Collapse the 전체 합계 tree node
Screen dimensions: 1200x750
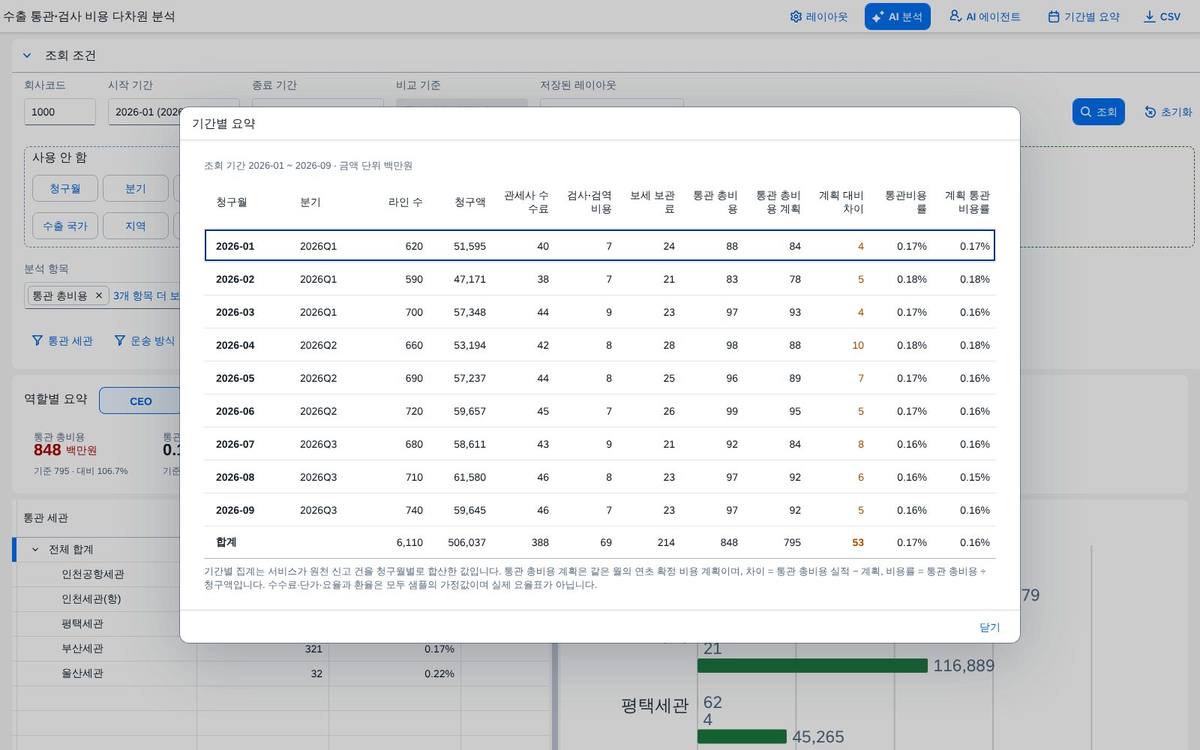(36, 550)
